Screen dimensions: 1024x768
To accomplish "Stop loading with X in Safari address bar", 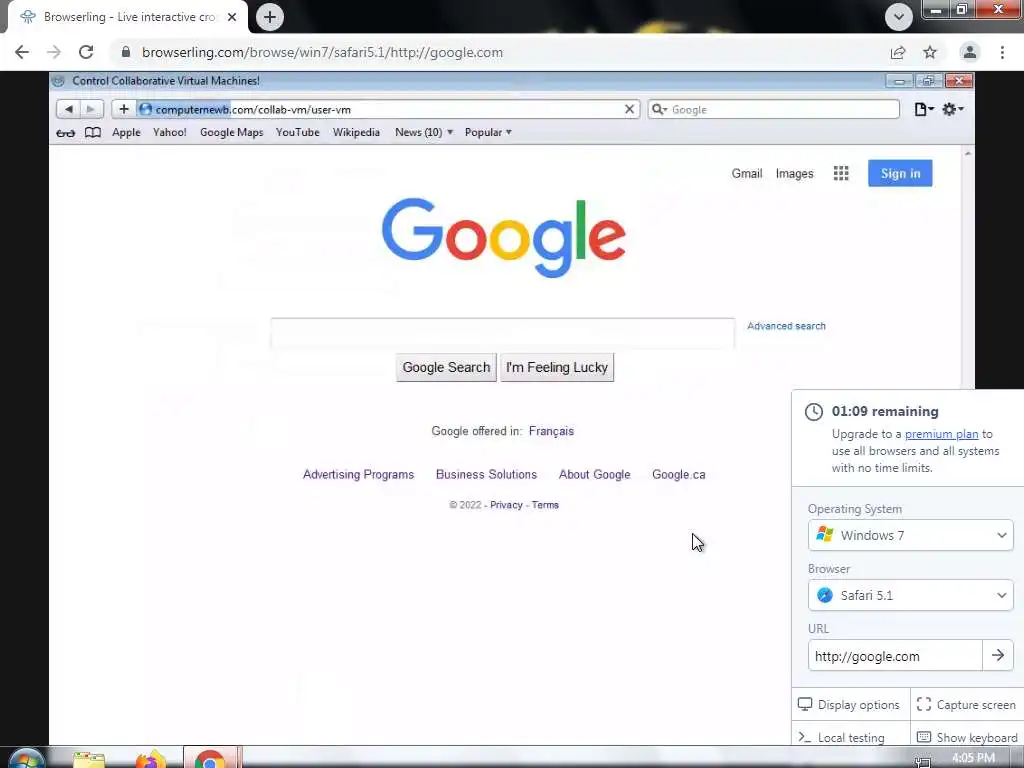I will 629,109.
